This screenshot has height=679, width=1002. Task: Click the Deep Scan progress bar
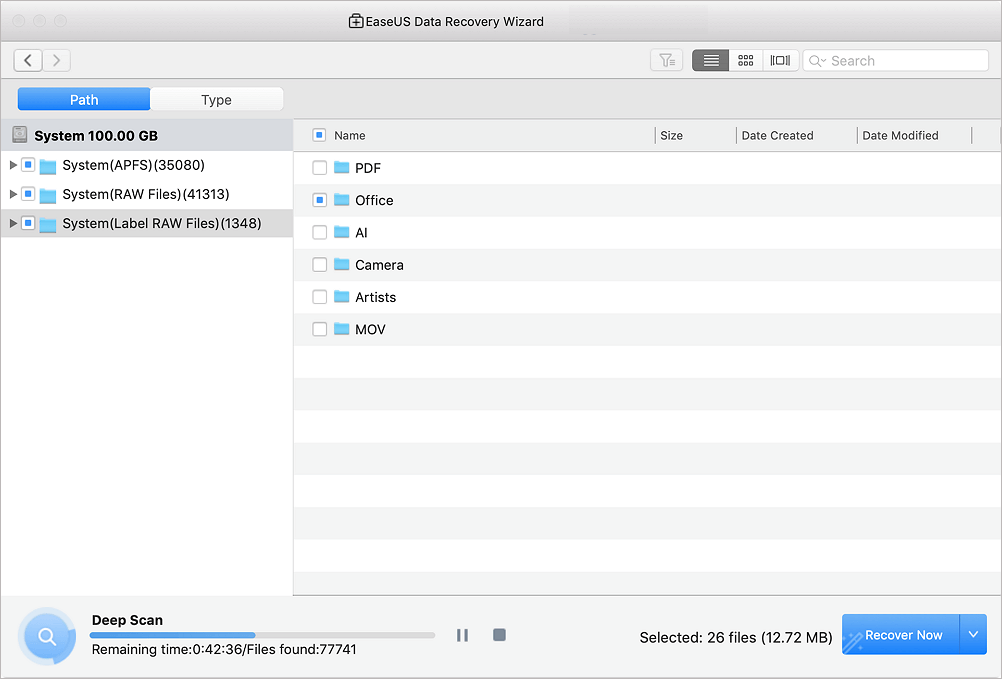[x=262, y=635]
